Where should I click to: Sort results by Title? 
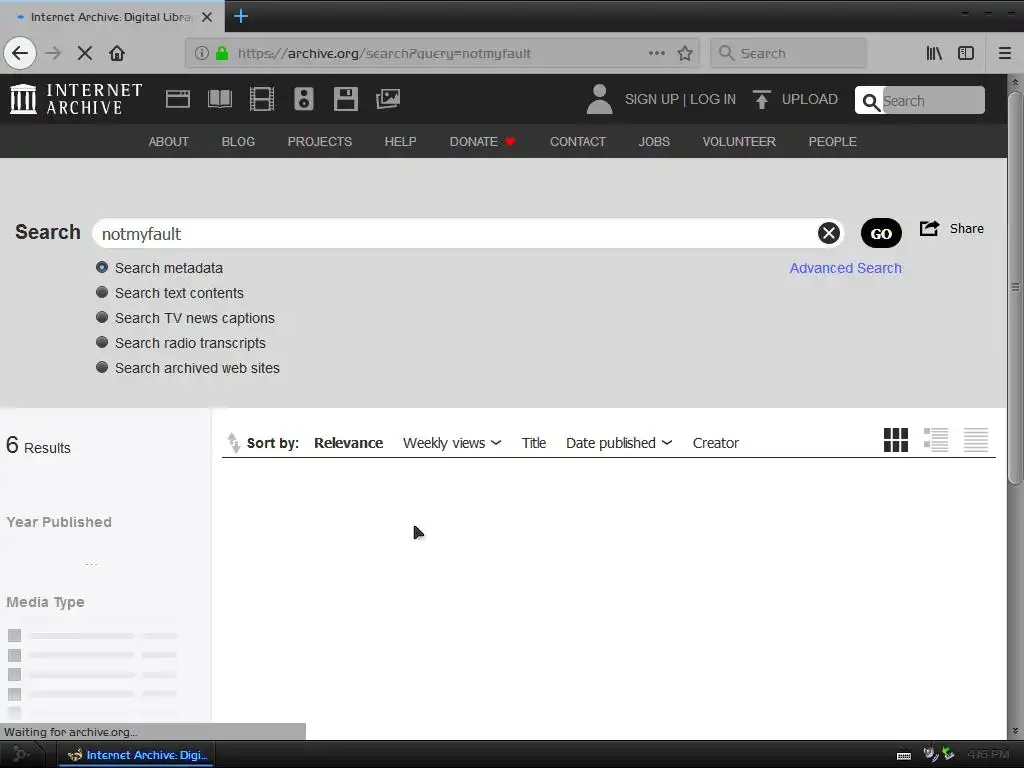click(534, 443)
